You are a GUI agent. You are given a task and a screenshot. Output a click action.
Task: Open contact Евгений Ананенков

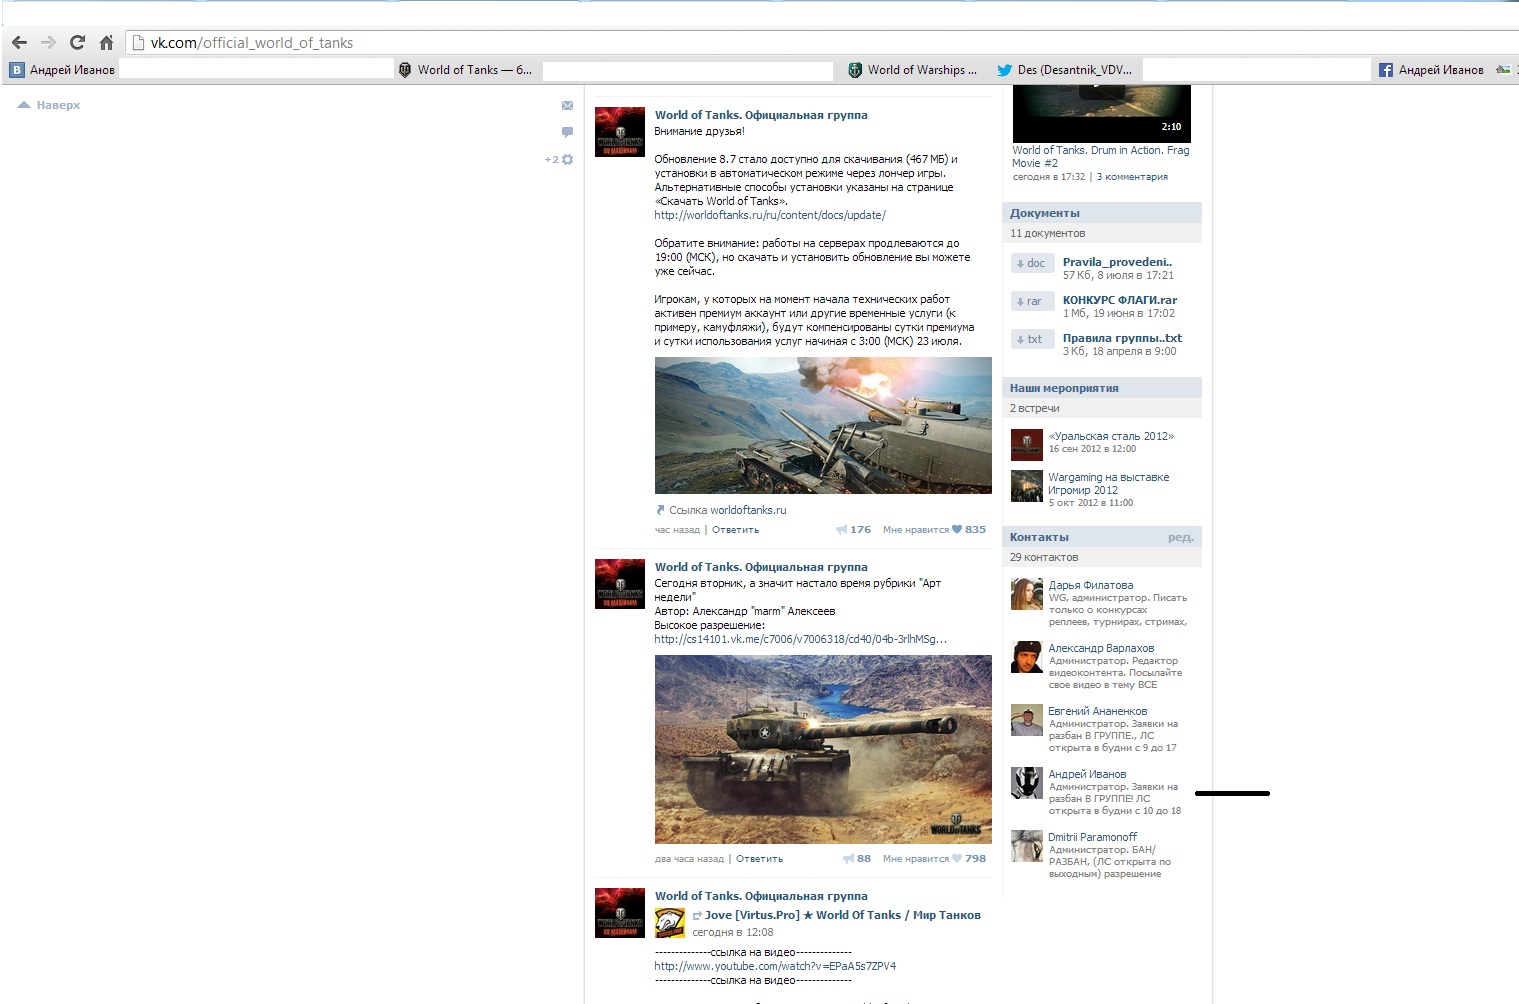tap(1098, 711)
